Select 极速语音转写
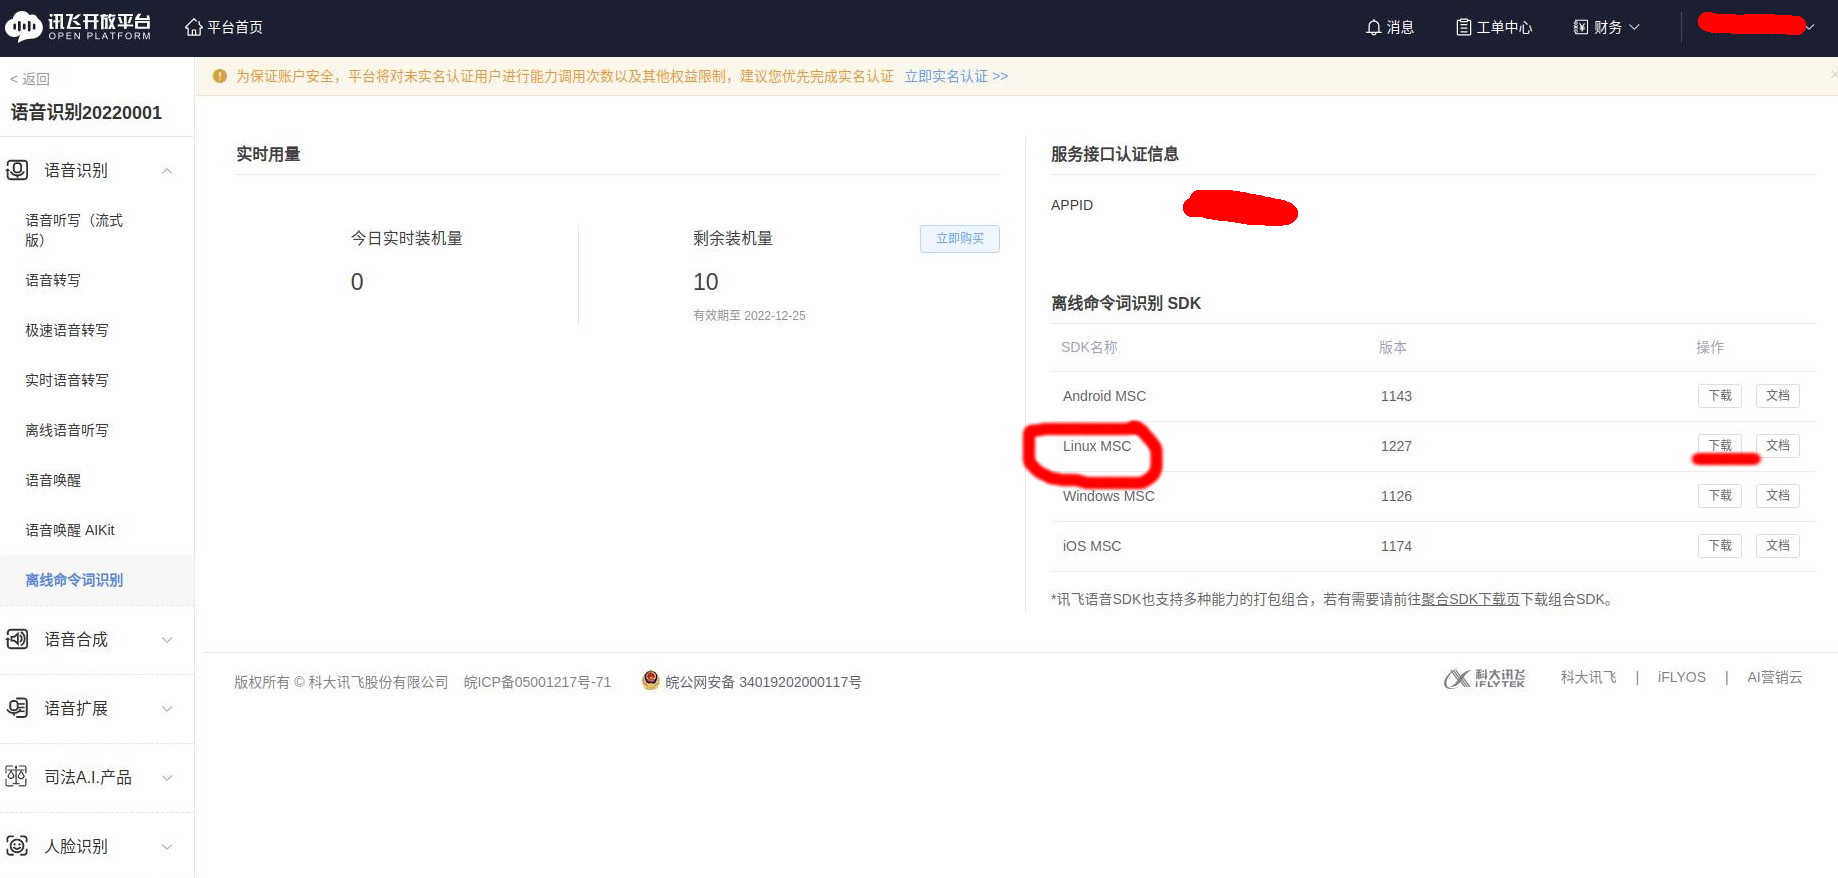 (x=67, y=330)
